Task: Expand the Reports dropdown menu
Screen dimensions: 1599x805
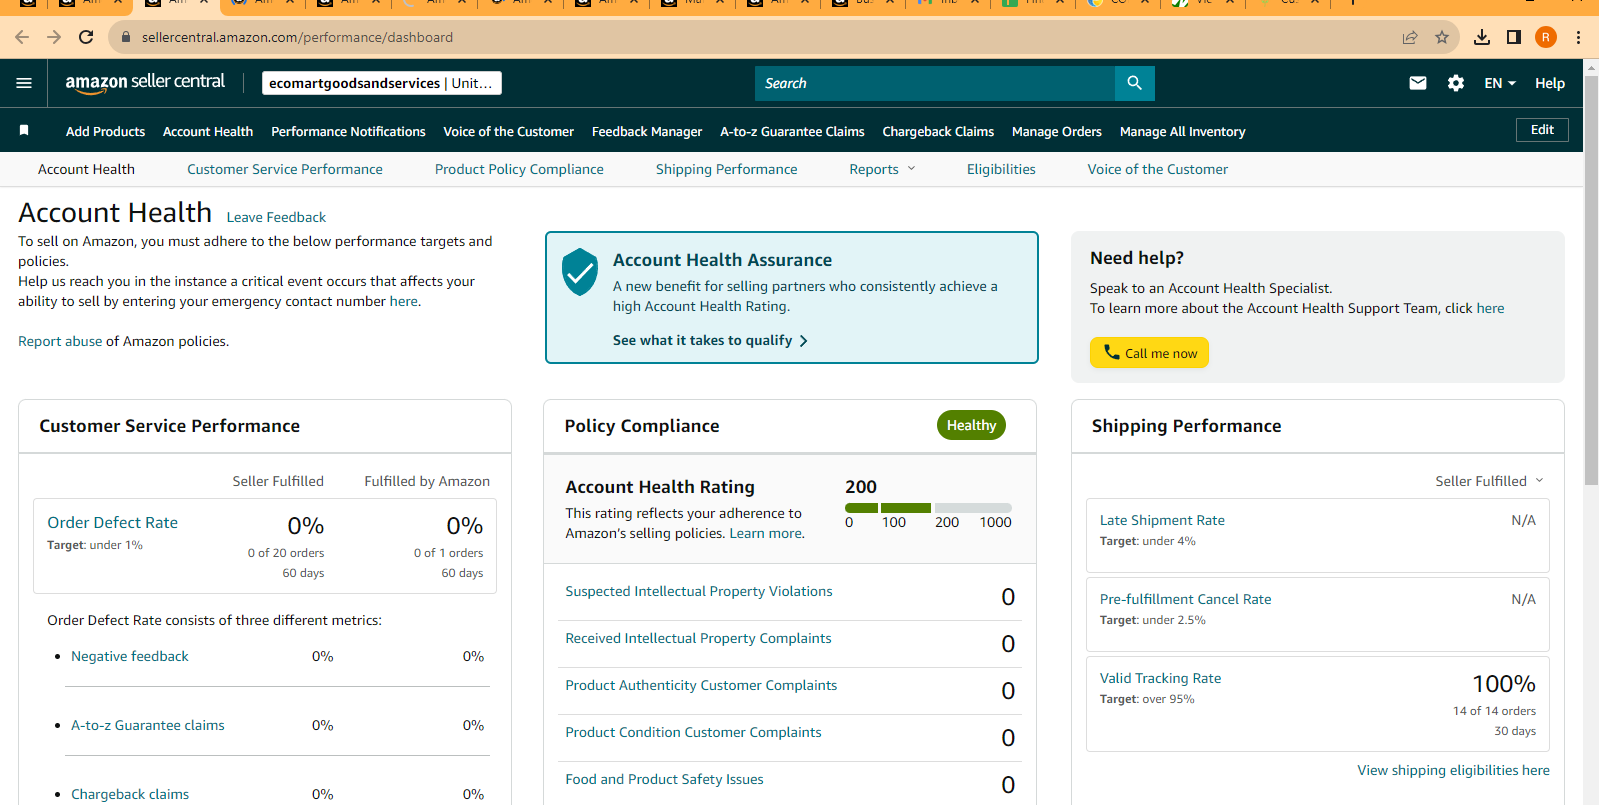Action: (x=882, y=169)
